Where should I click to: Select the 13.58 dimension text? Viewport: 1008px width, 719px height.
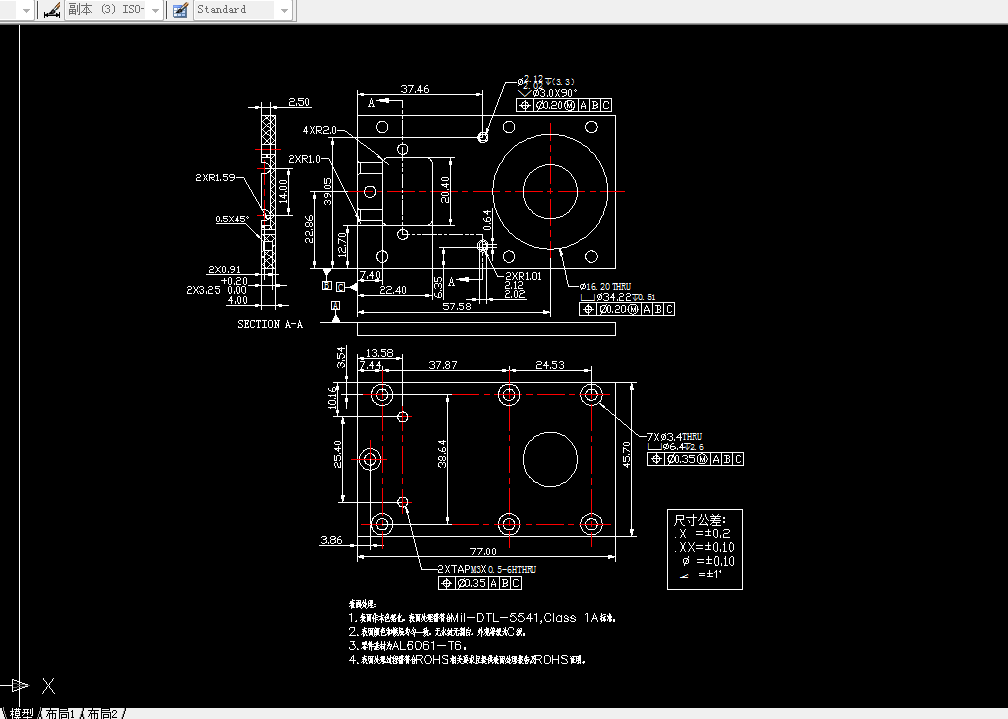tap(379, 352)
